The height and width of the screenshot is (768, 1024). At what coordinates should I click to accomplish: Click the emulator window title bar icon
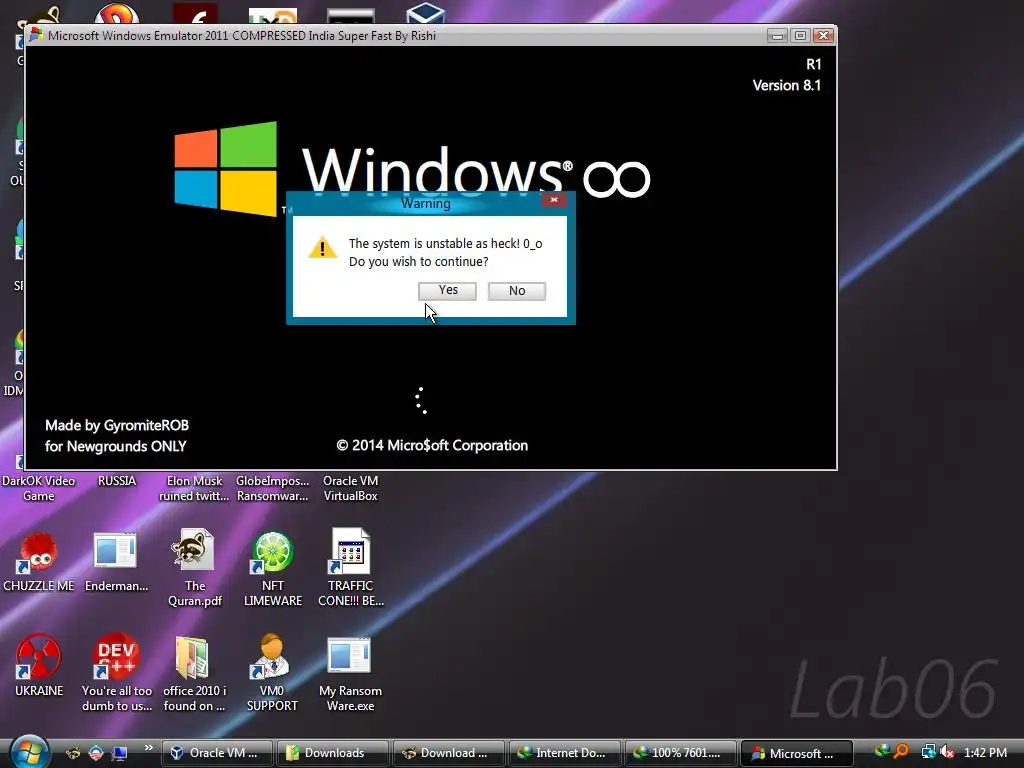pos(36,35)
